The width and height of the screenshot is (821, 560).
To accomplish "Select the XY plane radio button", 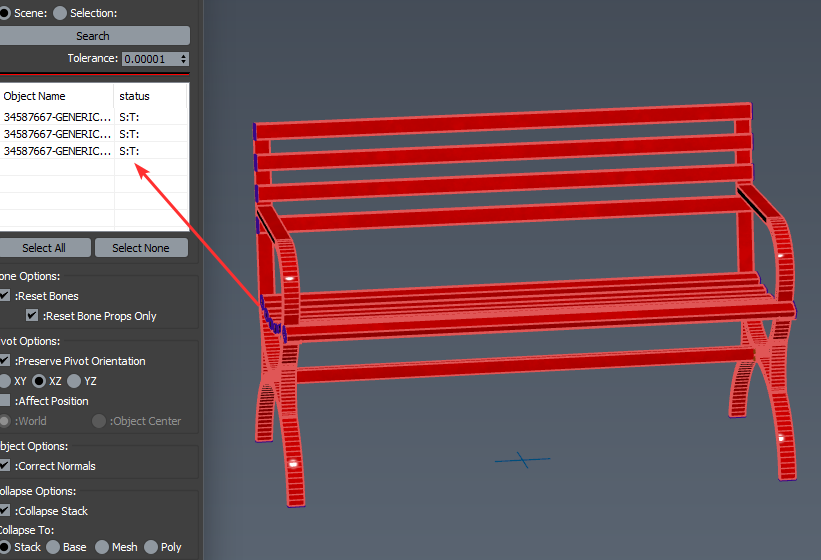I will pos(5,381).
